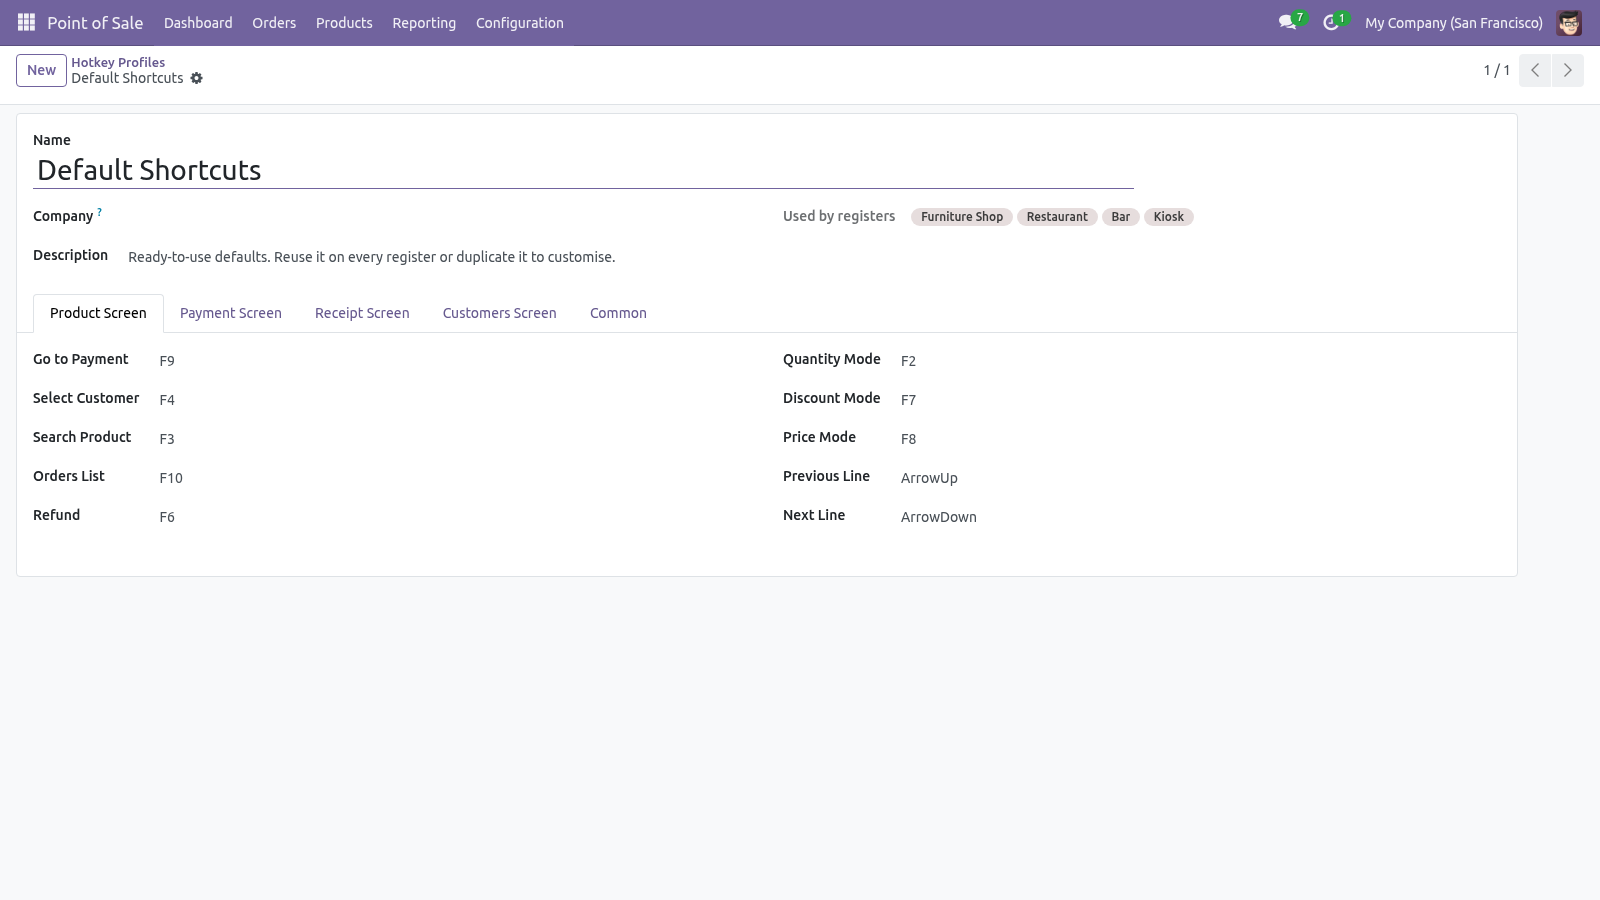This screenshot has width=1600, height=900.
Task: Edit the Refund hotkey F6
Action: (455, 516)
